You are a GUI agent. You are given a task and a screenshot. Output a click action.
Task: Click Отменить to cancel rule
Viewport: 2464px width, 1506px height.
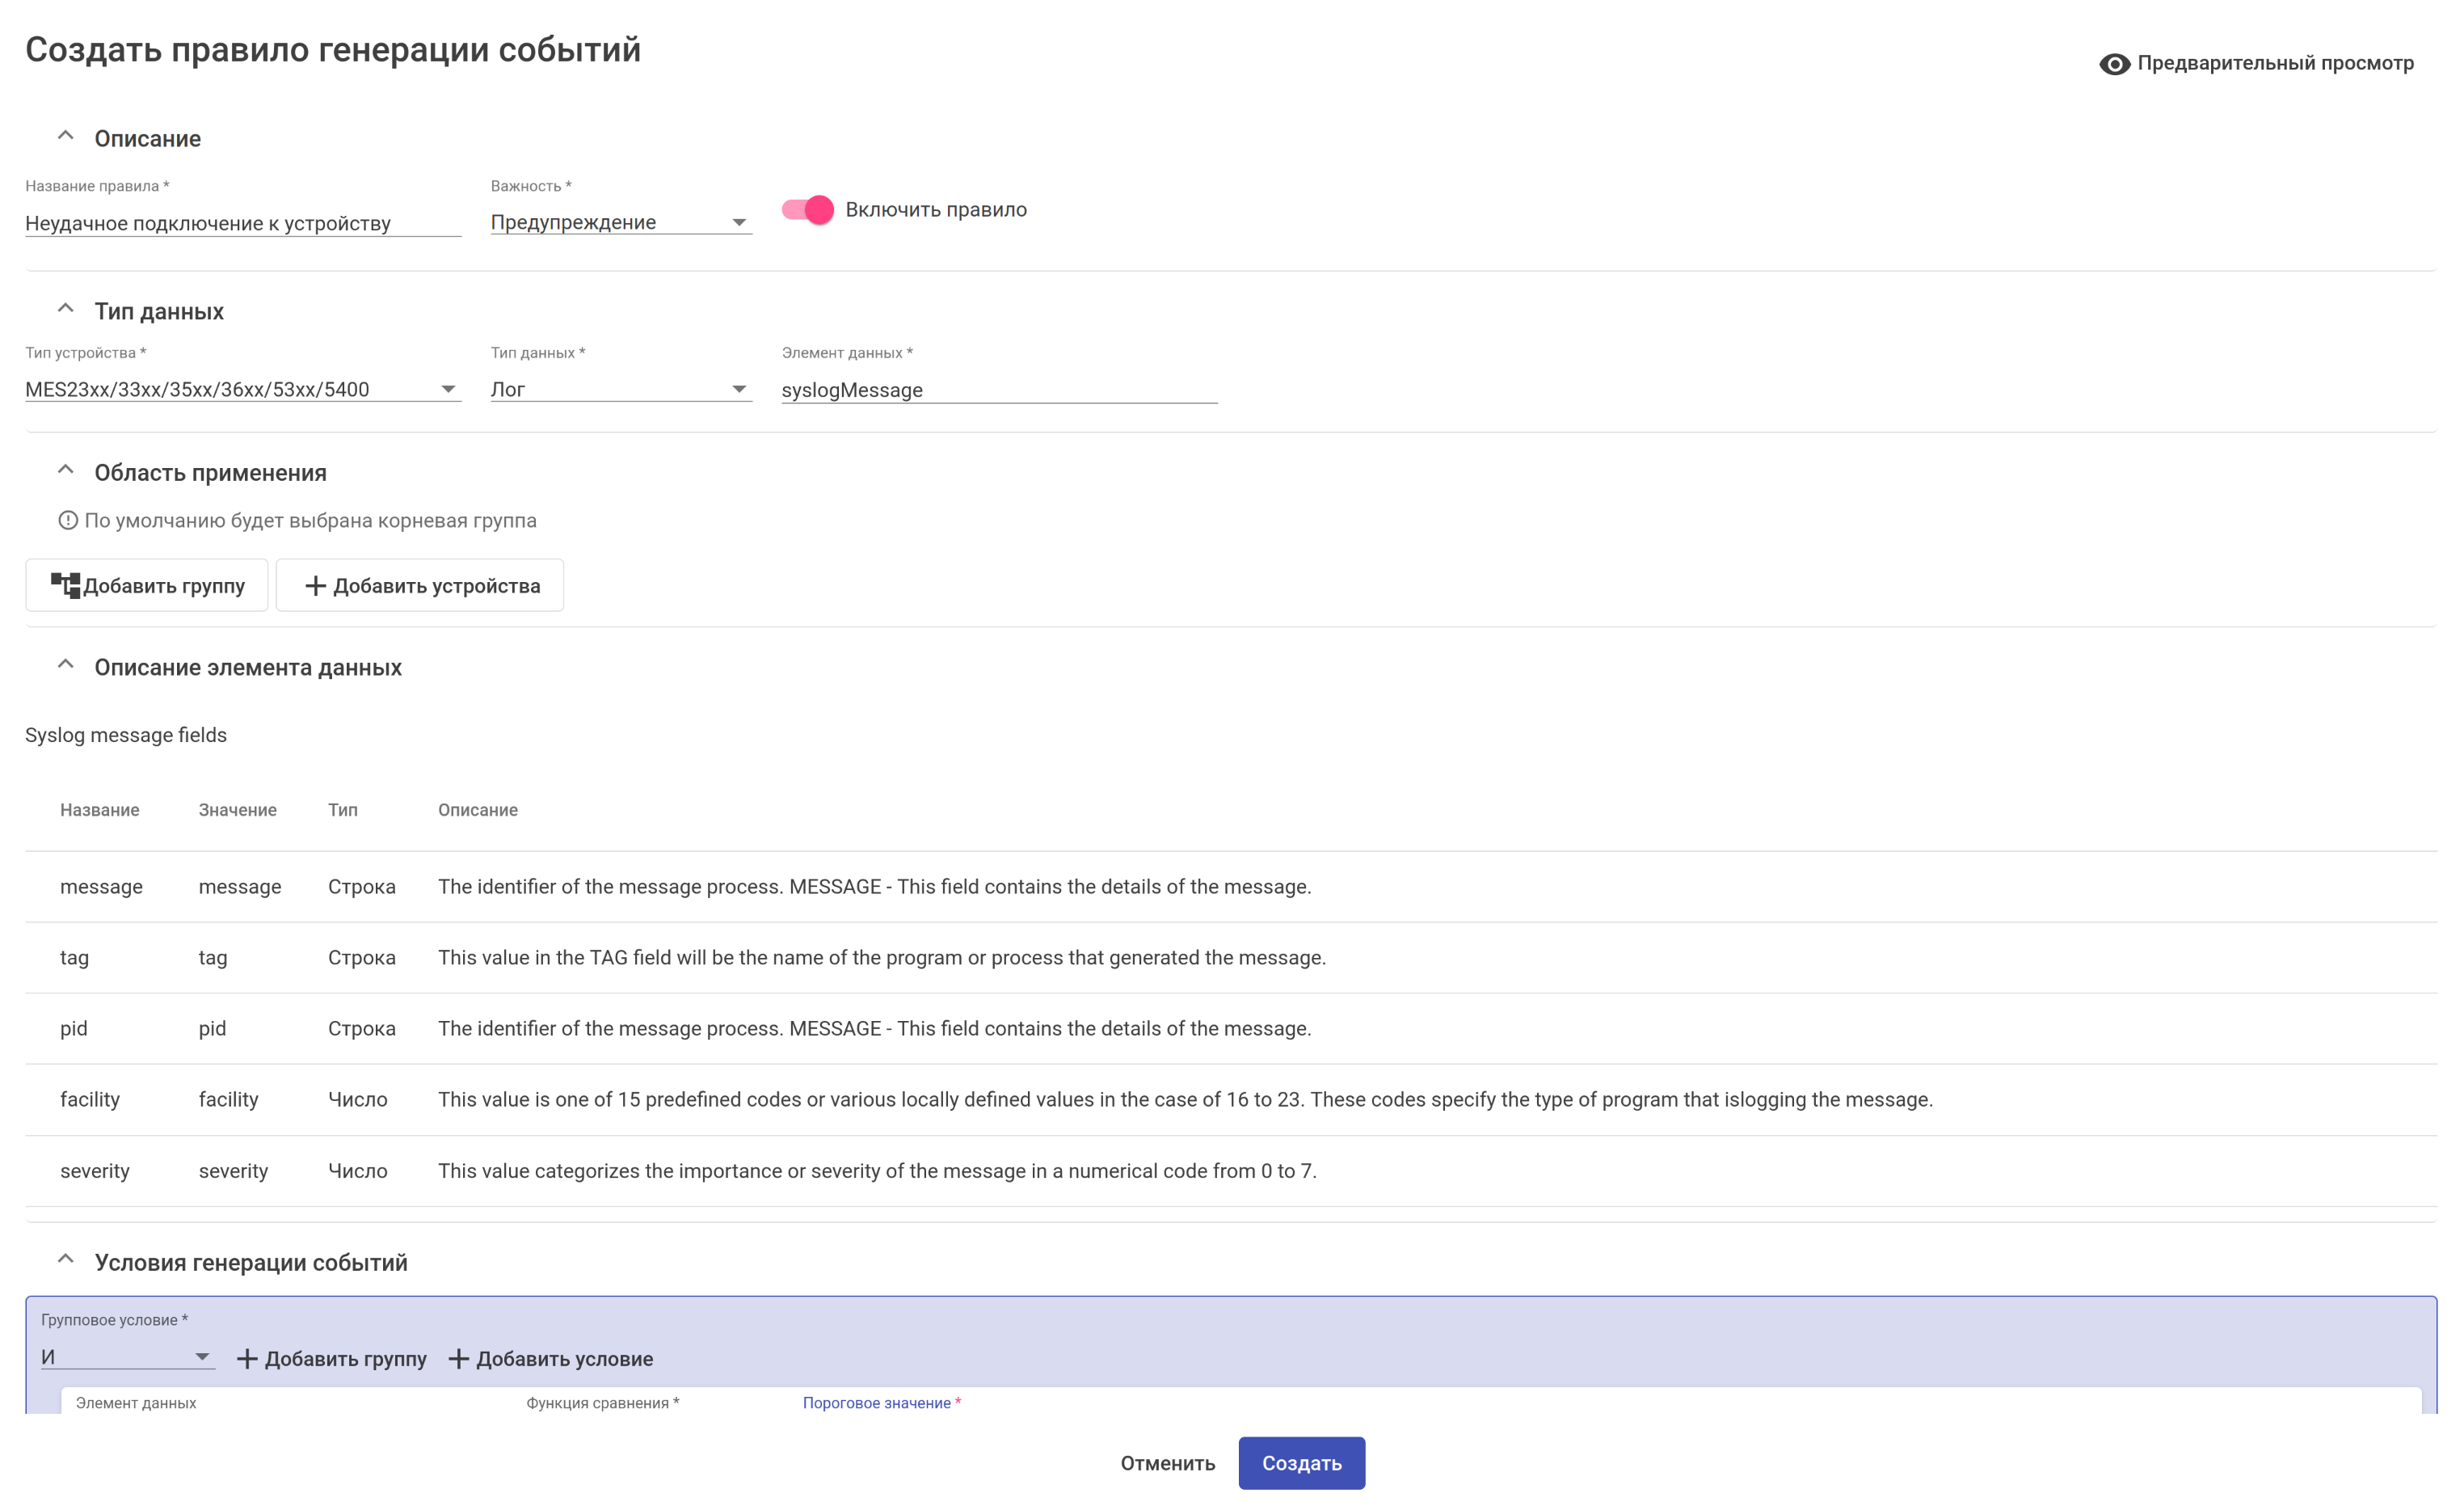point(1167,1463)
